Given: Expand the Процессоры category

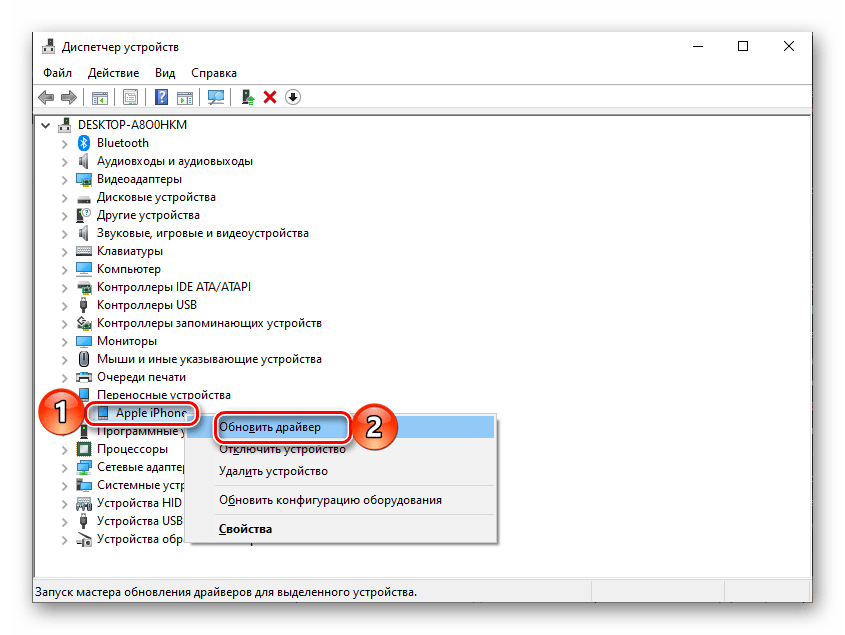Looking at the screenshot, I should [65, 450].
